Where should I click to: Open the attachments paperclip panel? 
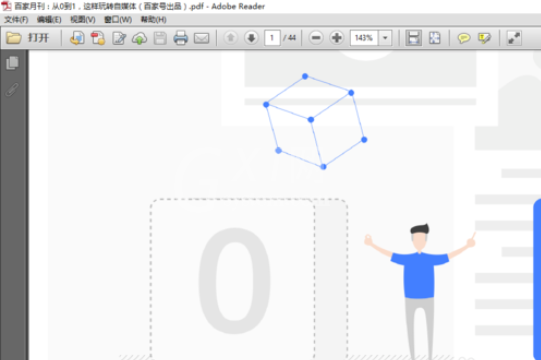[x=12, y=90]
